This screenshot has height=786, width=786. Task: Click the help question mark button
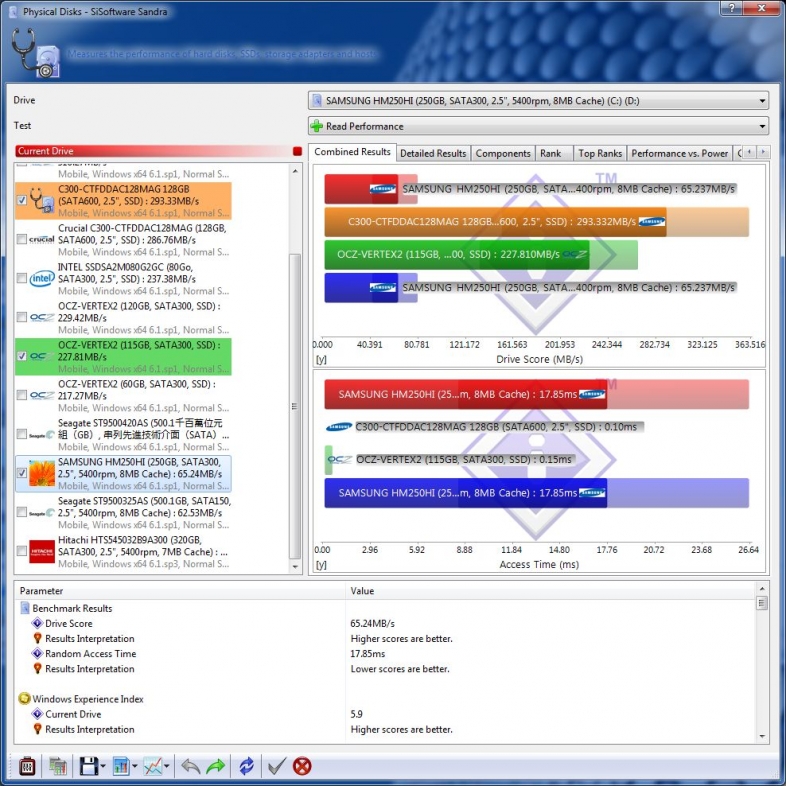[732, 7]
